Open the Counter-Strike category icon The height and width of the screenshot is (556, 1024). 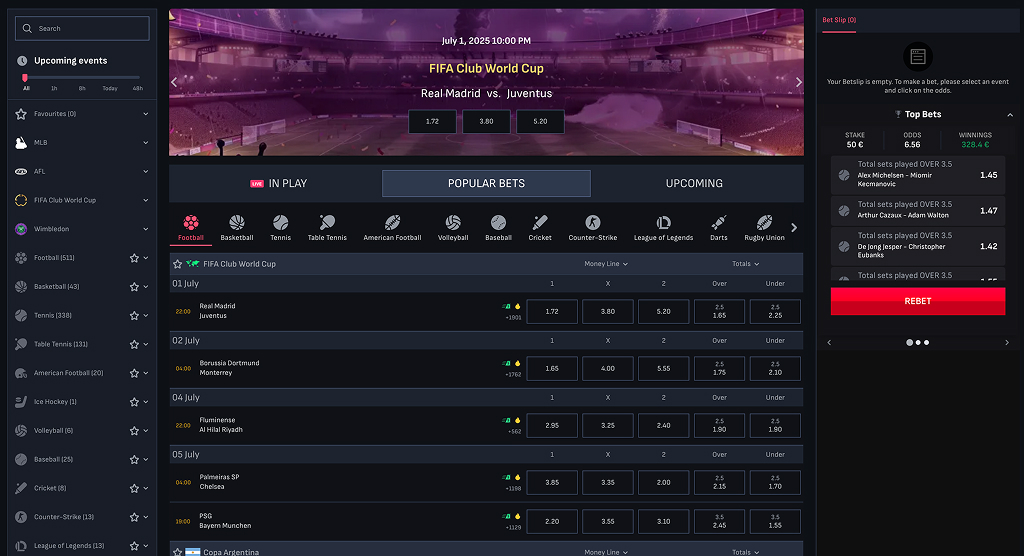pos(592,223)
